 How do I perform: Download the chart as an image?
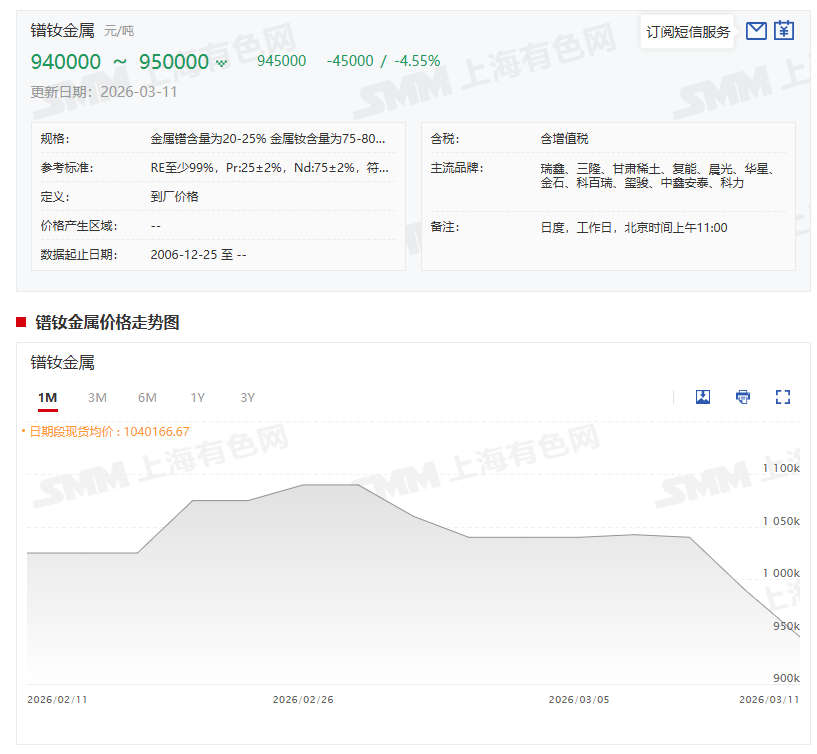(703, 397)
